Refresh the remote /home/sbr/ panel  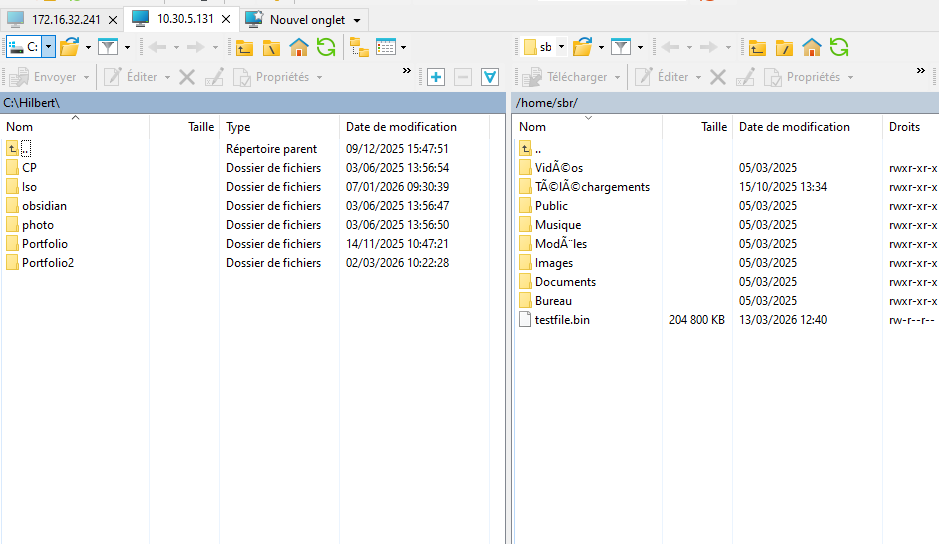838,47
